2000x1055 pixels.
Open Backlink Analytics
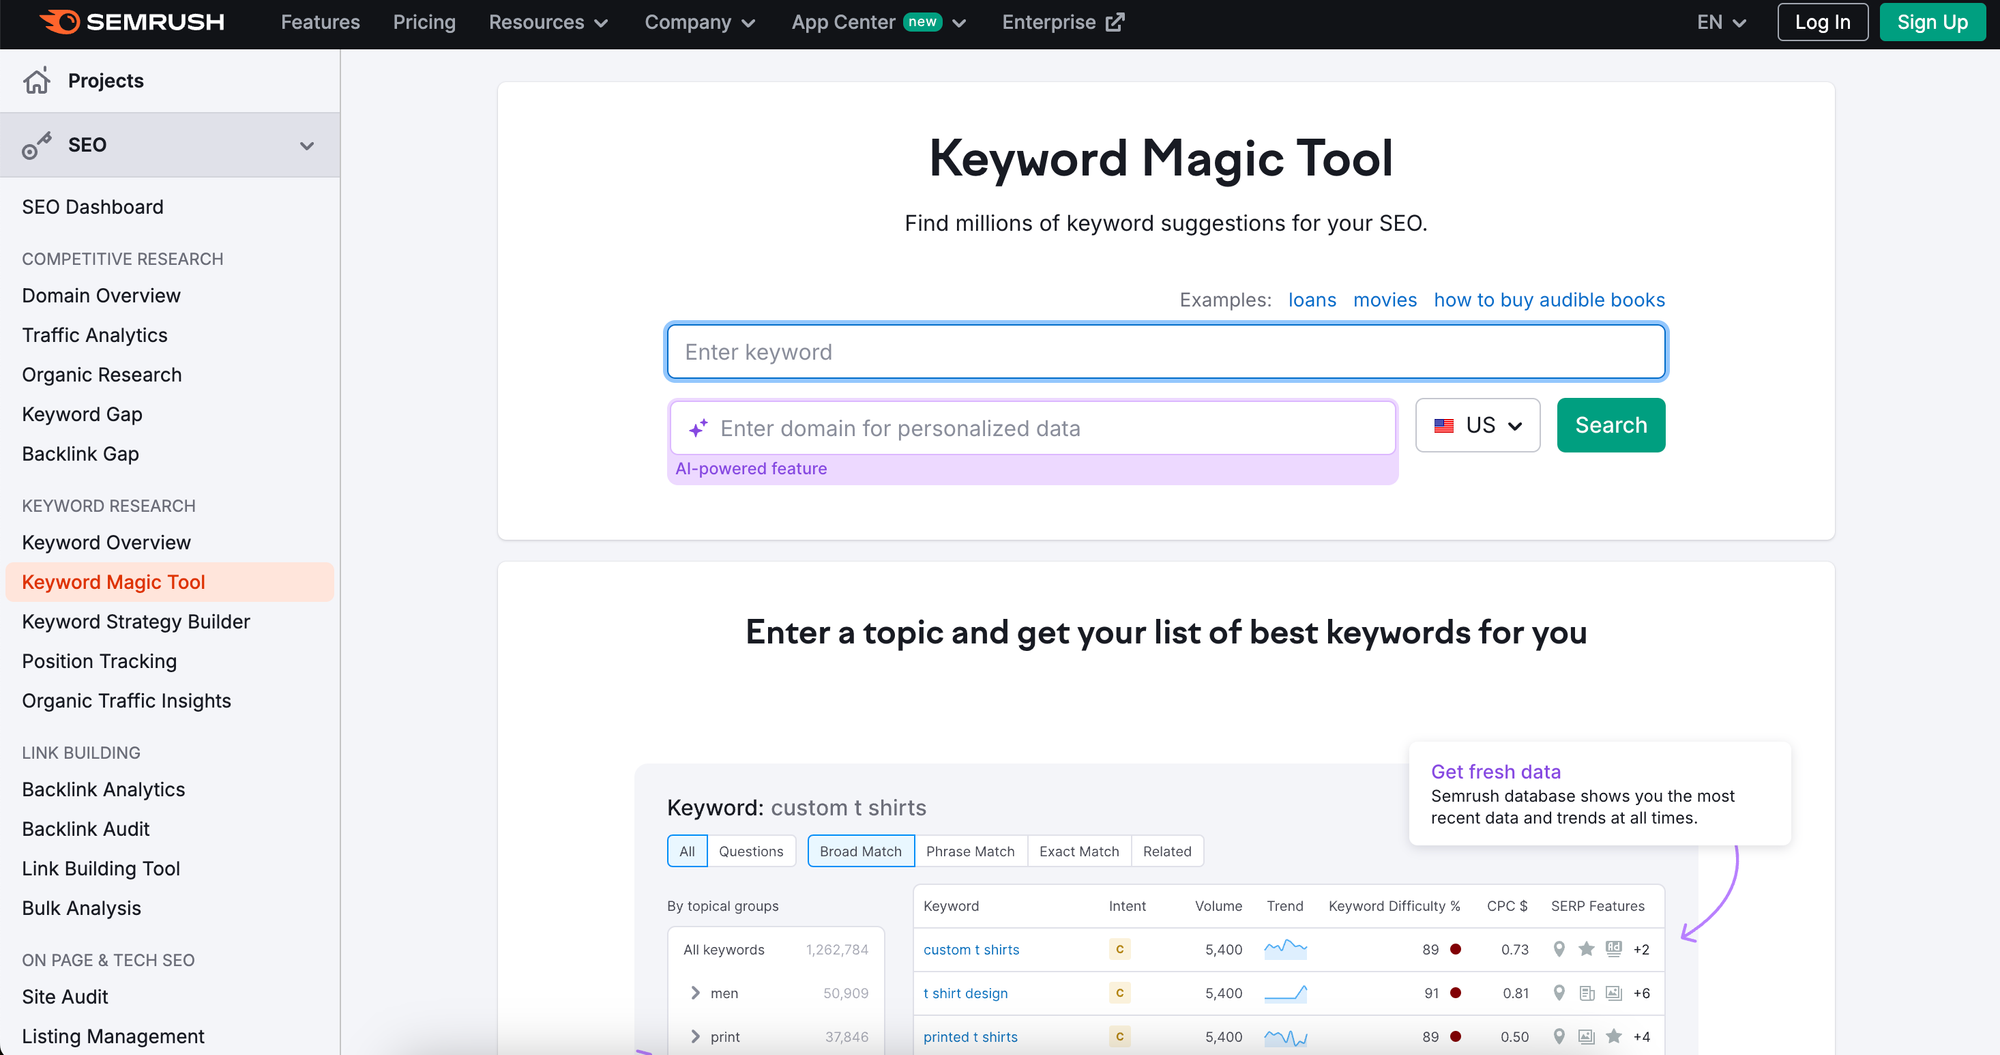click(103, 790)
